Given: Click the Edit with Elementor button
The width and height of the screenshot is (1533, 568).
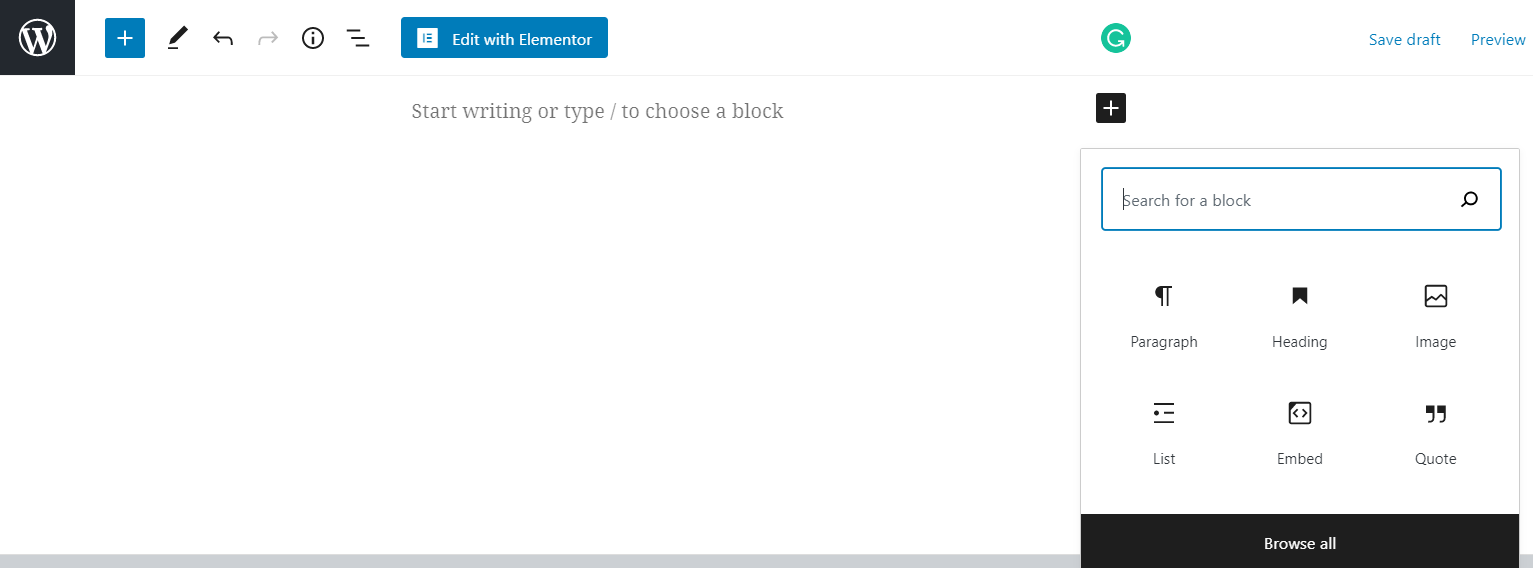Looking at the screenshot, I should 504,39.
